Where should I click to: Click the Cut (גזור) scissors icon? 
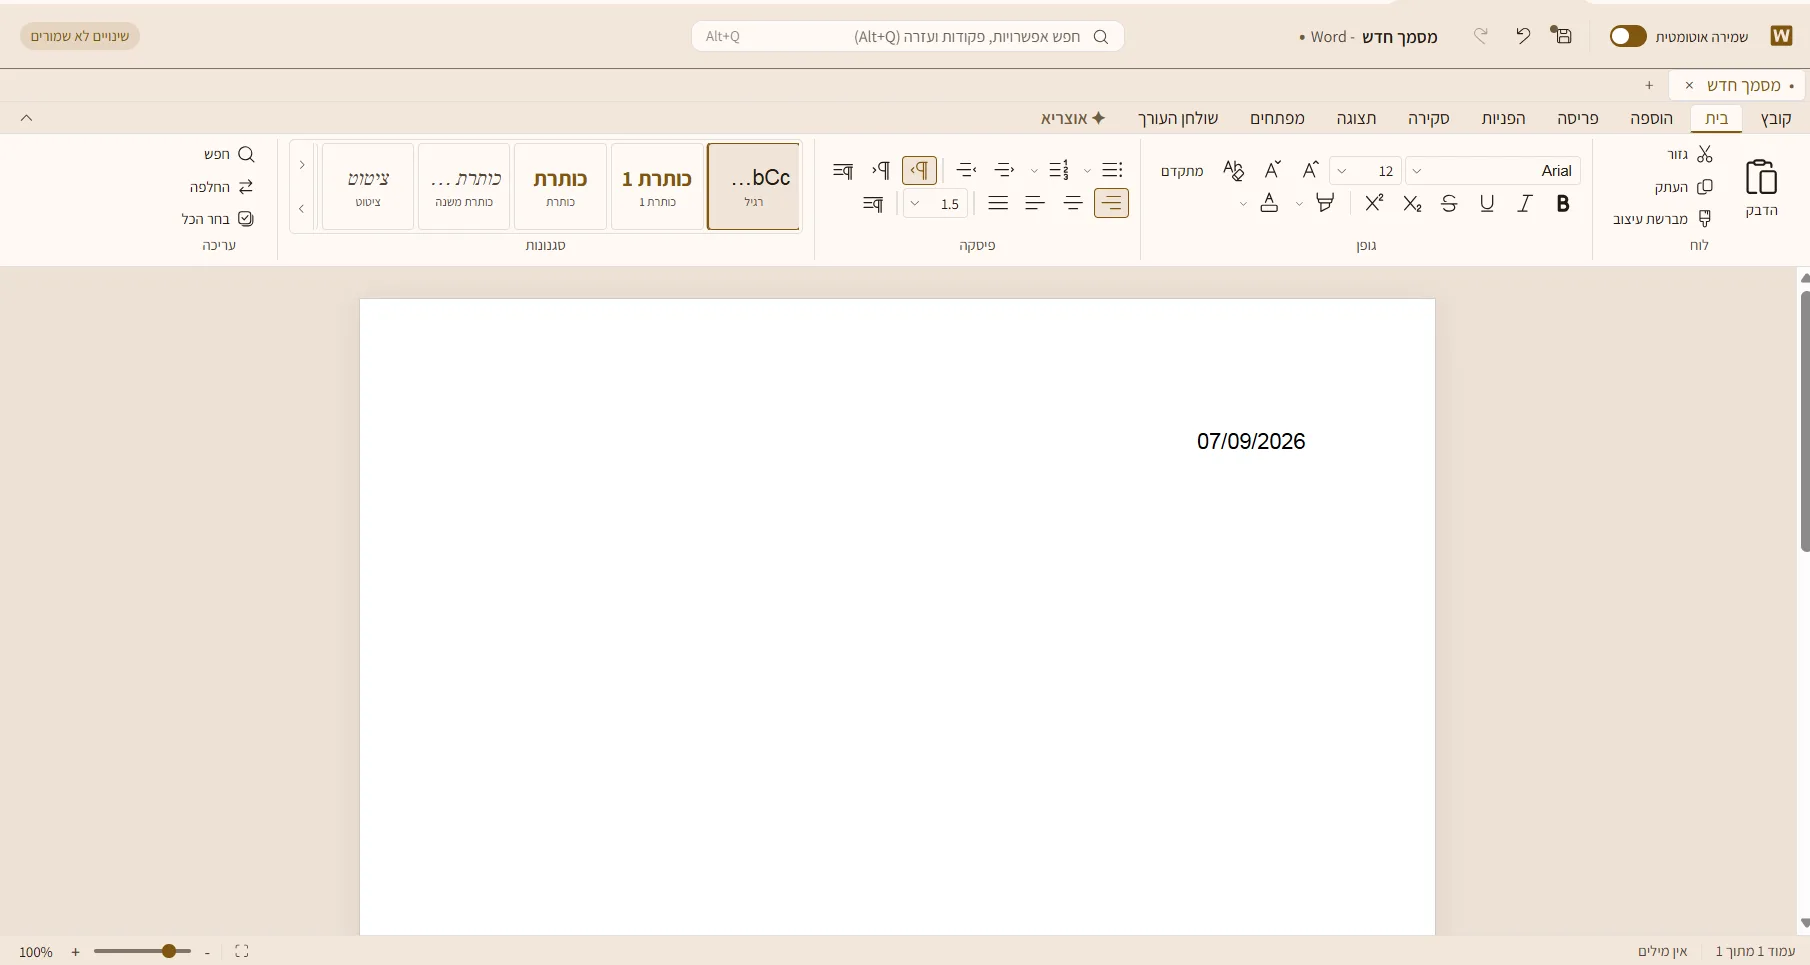pos(1705,154)
